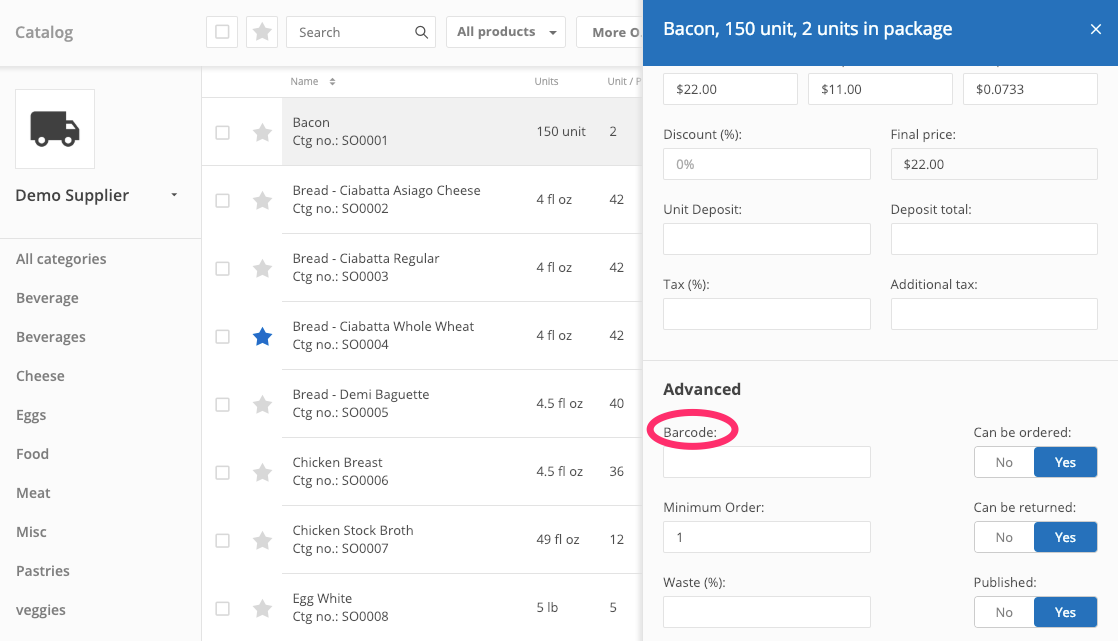
Task: Unstar Bread - Ciabatta Whole Wheat
Action: click(262, 336)
